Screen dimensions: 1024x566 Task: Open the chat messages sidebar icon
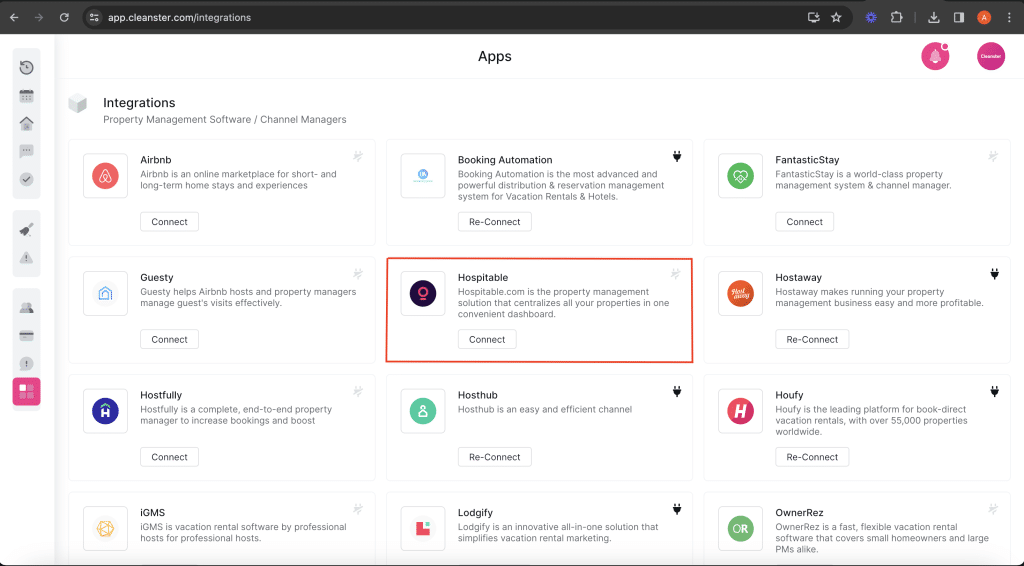(x=26, y=151)
